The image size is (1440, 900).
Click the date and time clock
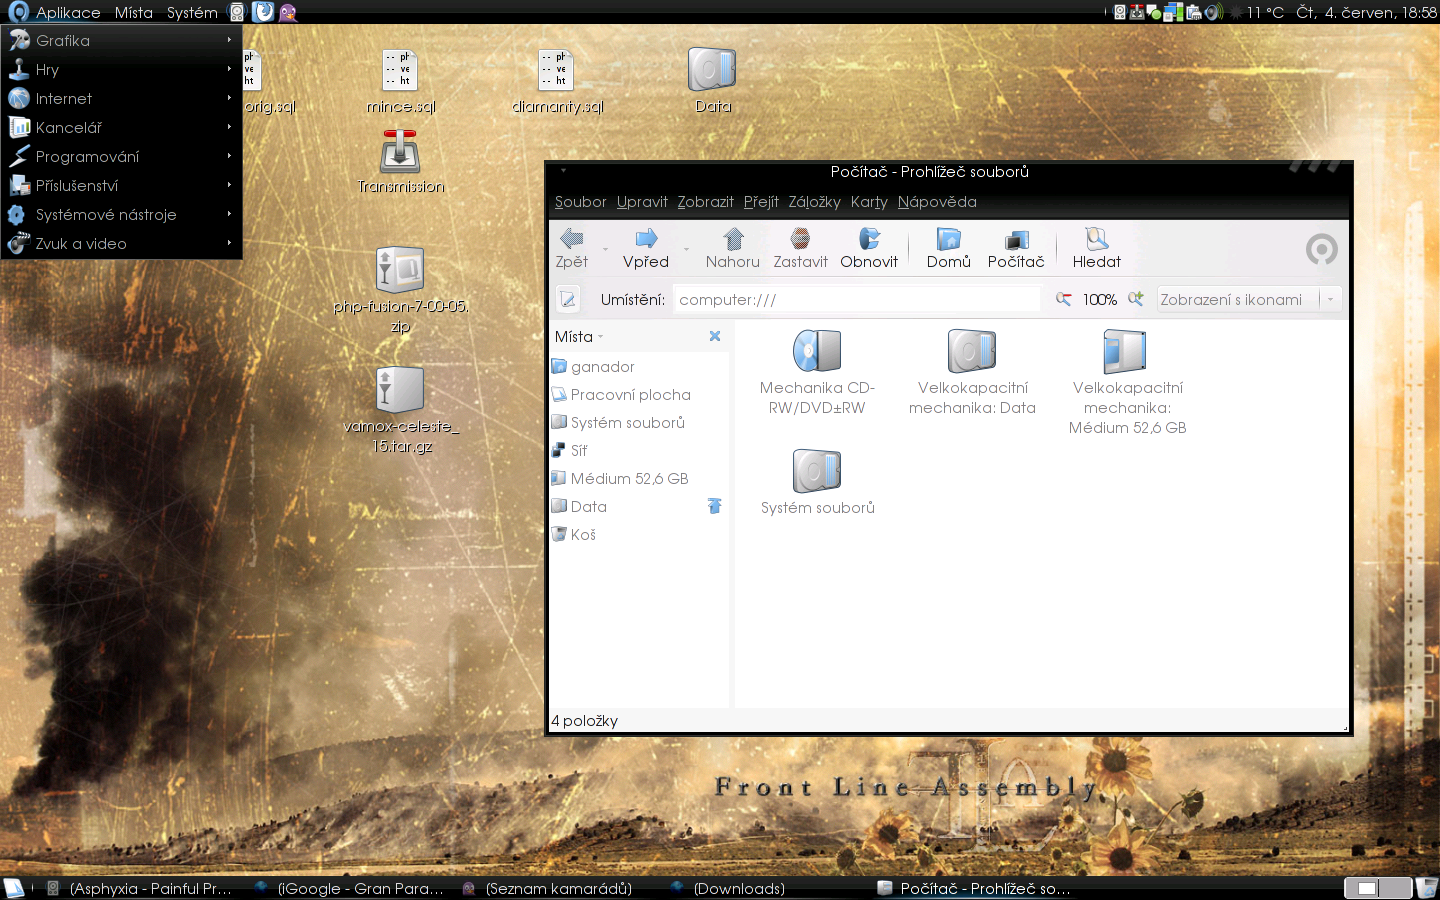(1366, 12)
